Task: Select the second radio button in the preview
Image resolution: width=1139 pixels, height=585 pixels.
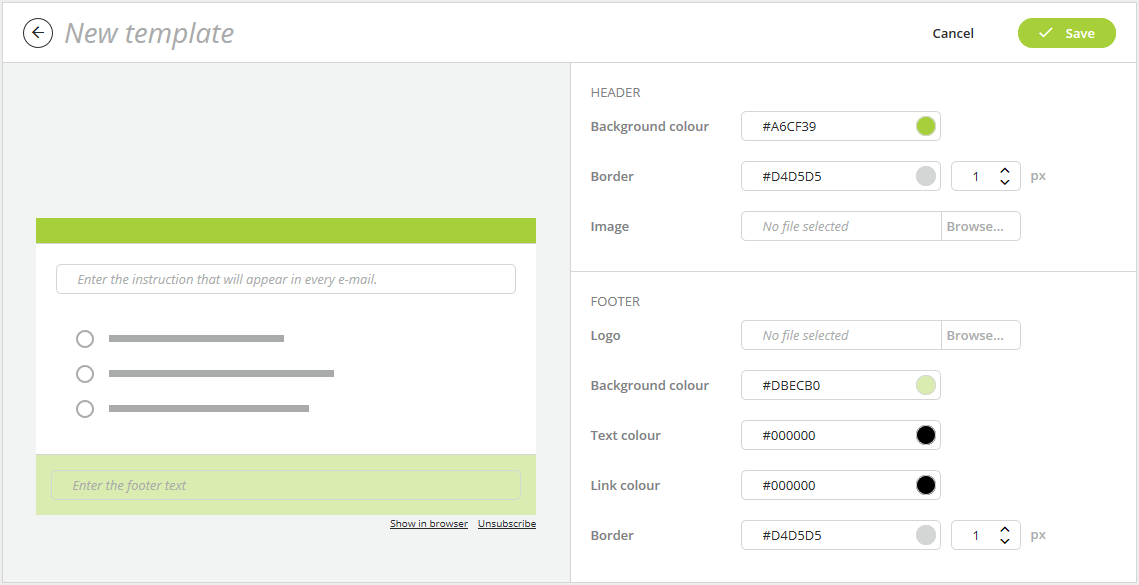Action: [x=85, y=373]
